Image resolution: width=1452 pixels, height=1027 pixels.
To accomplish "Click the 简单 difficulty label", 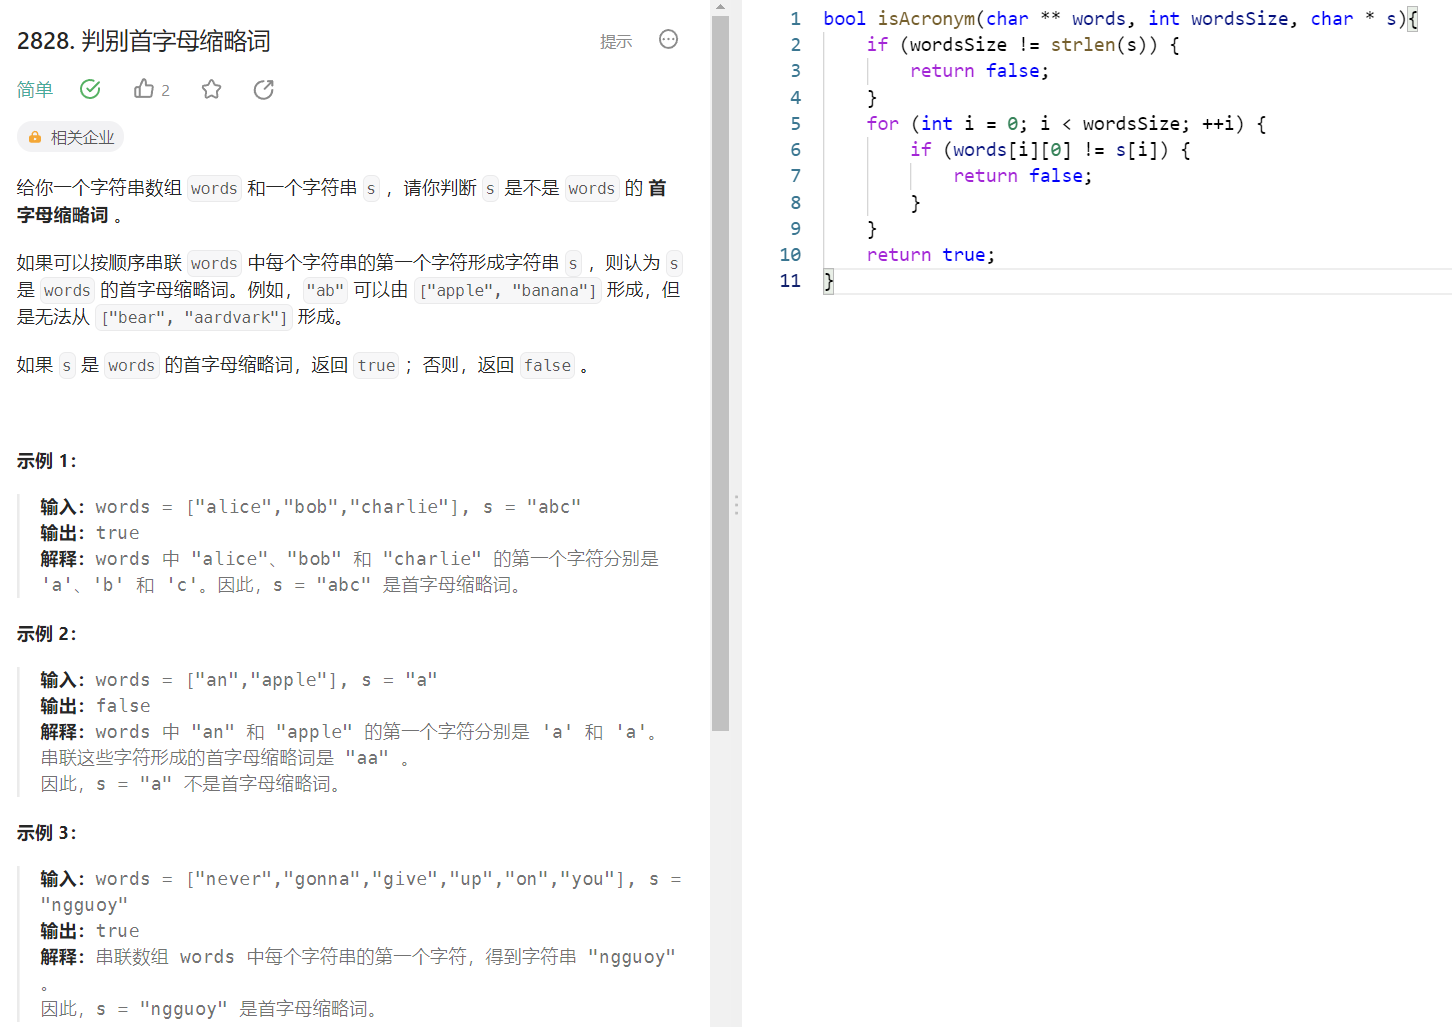I will 35,90.
